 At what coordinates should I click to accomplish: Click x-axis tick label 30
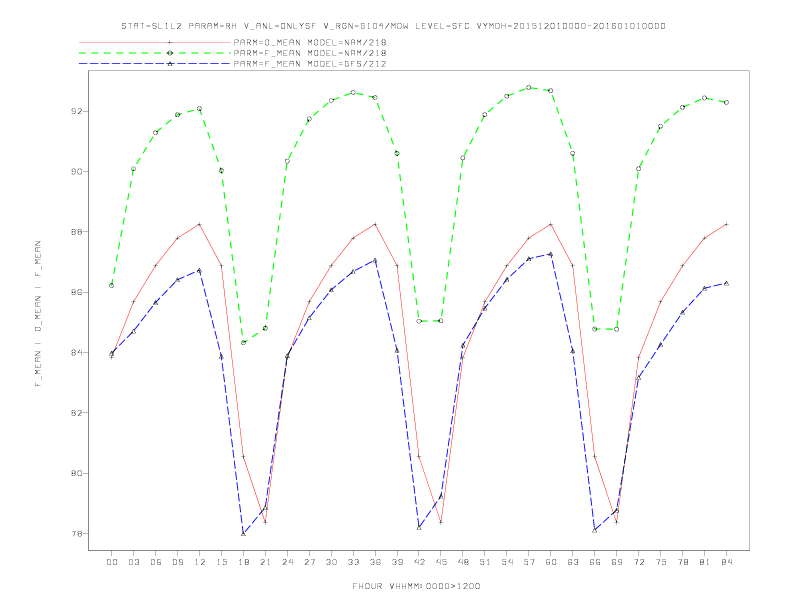pyautogui.click(x=331, y=562)
